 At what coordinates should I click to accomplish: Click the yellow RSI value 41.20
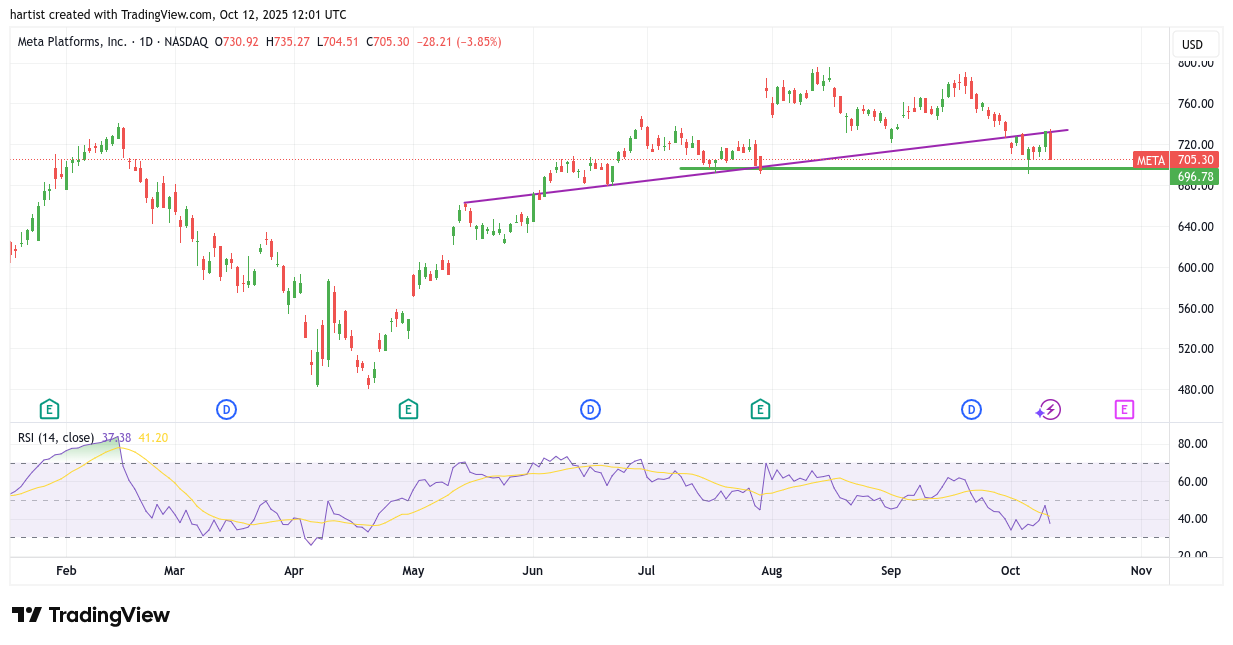152,438
